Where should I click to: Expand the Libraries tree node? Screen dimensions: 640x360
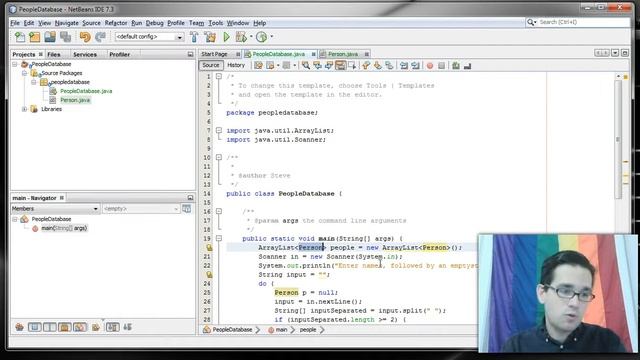[x=24, y=109]
